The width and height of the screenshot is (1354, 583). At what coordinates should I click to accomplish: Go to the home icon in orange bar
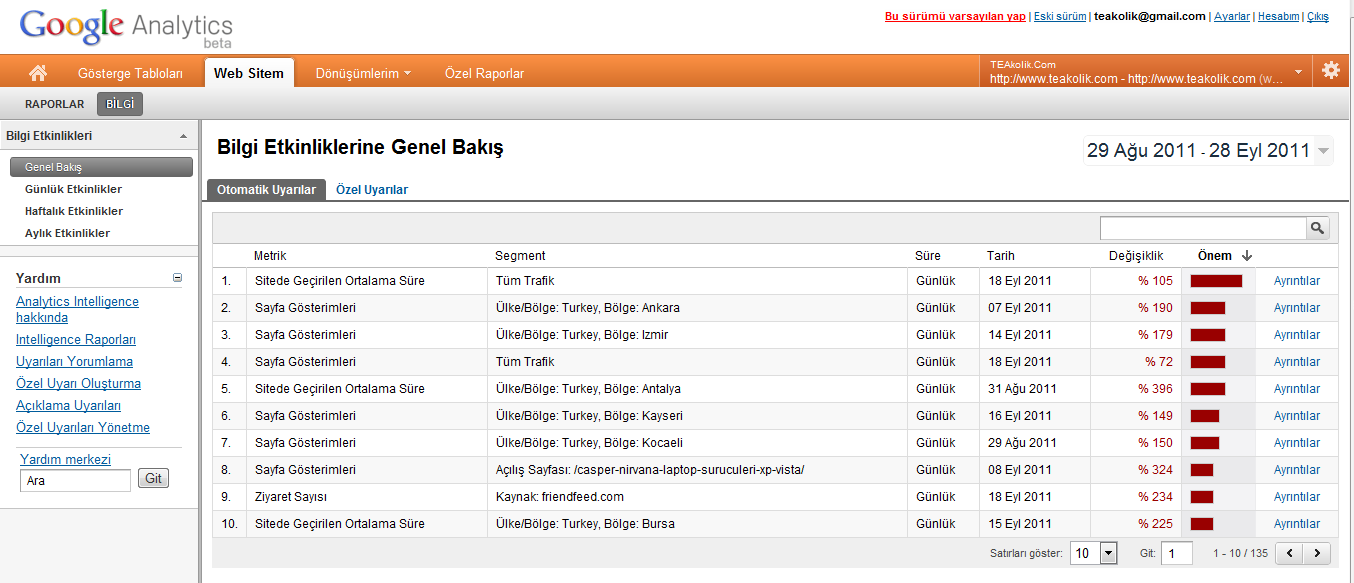click(38, 73)
